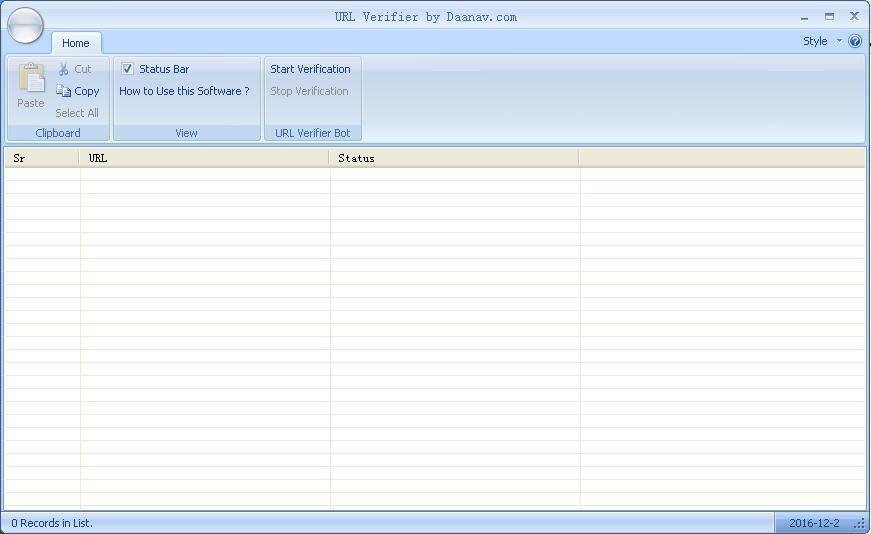Viewport: 871px width, 534px height.
Task: Click the Status column header
Action: [x=454, y=158]
